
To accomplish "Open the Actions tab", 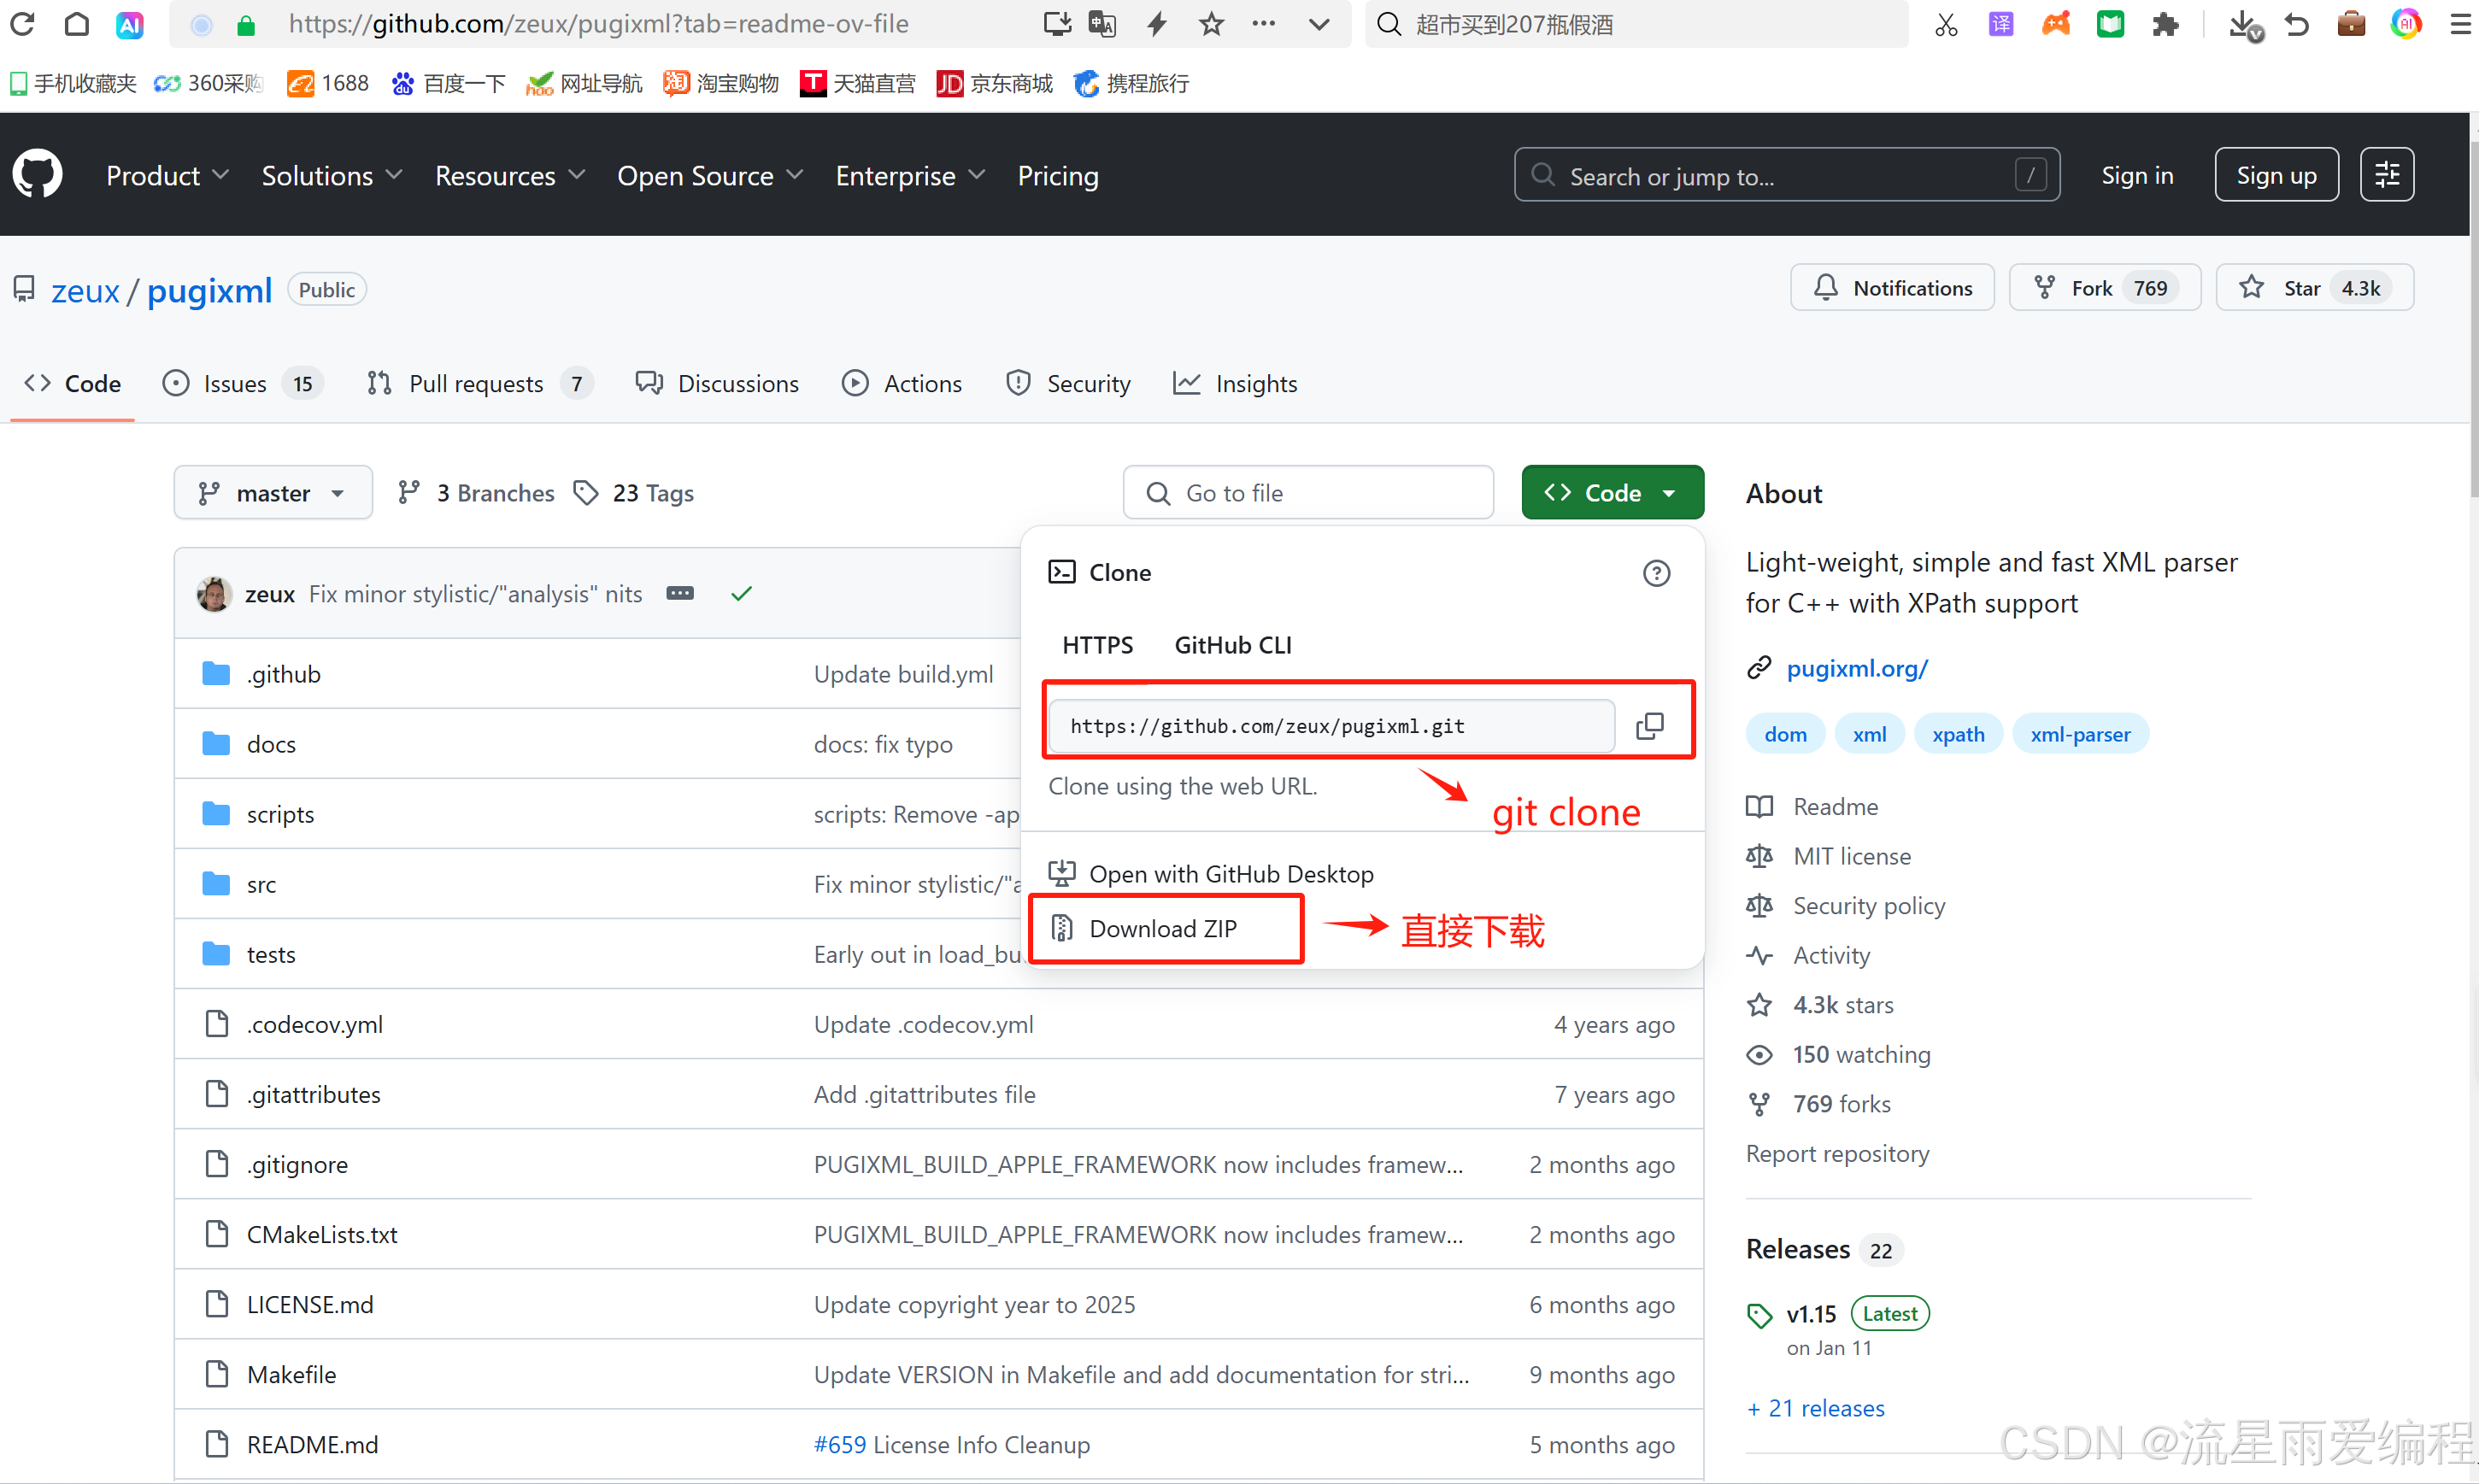I will [902, 384].
